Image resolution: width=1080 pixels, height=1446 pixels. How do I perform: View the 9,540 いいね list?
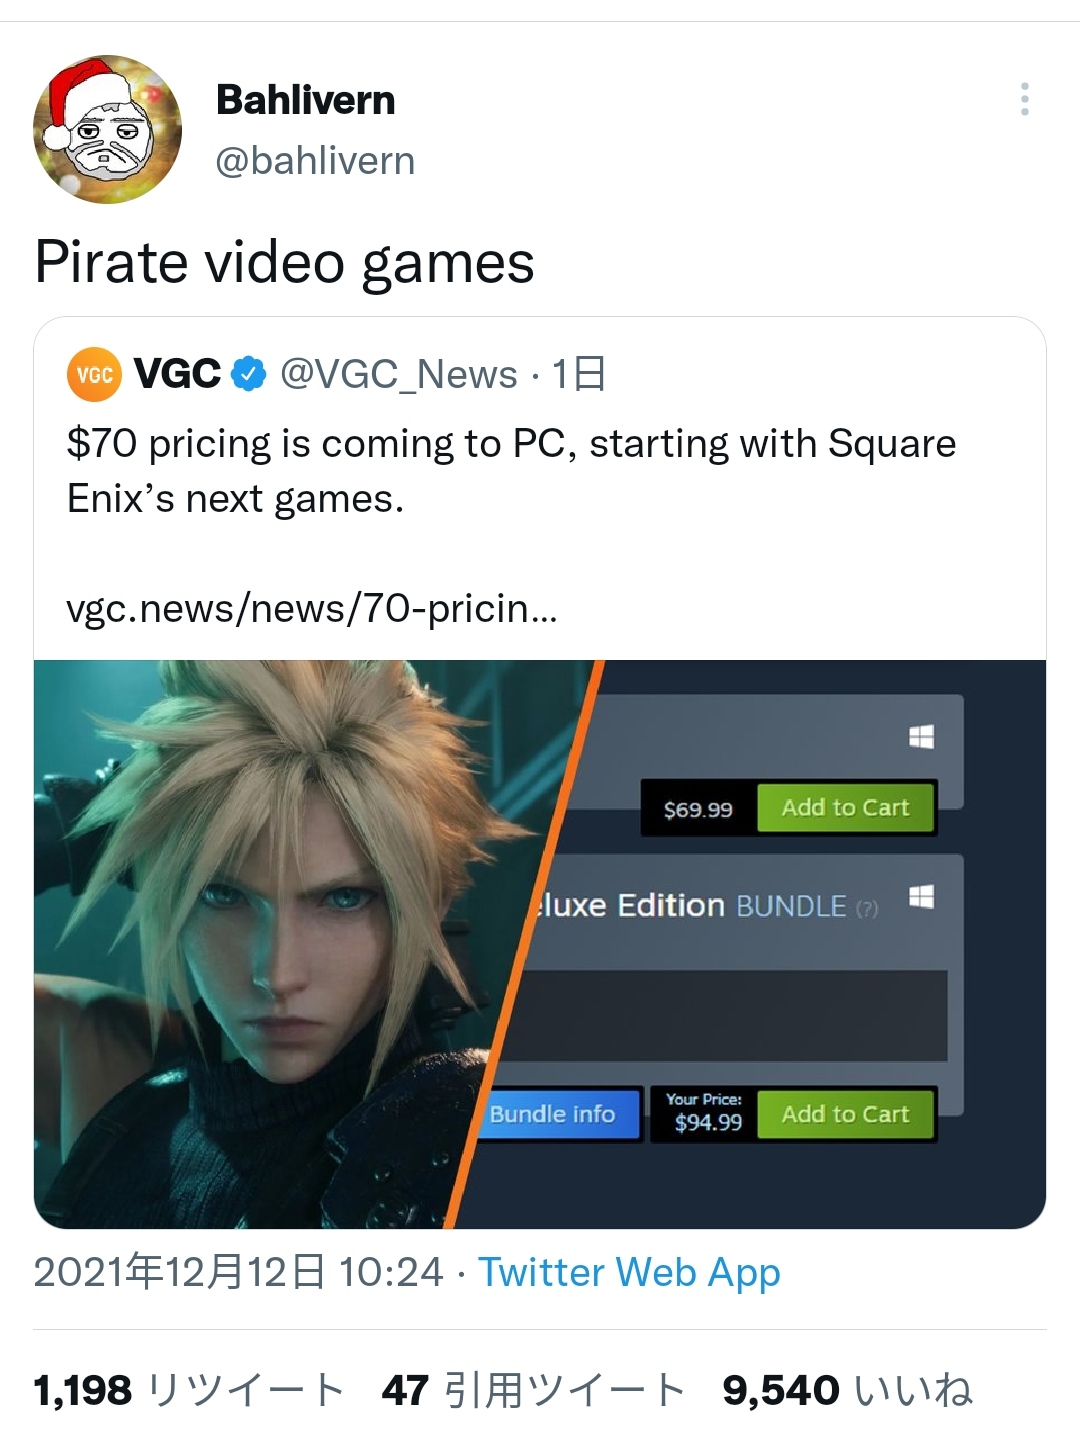pyautogui.click(x=847, y=1390)
